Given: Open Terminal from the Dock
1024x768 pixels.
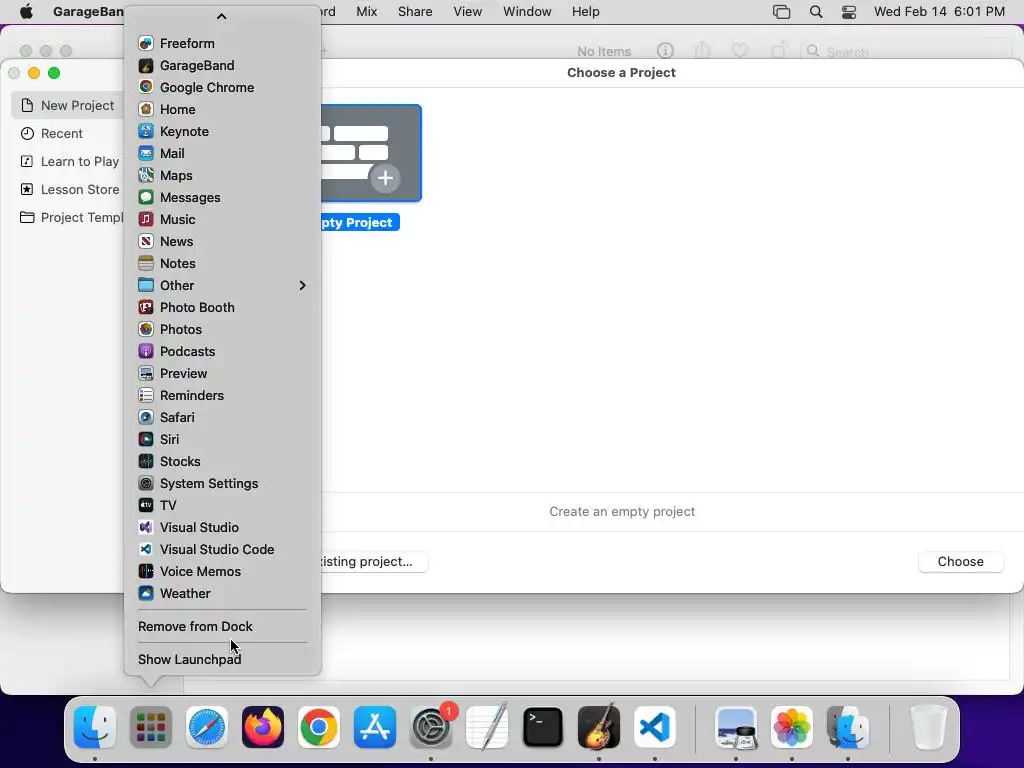Looking at the screenshot, I should [543, 727].
